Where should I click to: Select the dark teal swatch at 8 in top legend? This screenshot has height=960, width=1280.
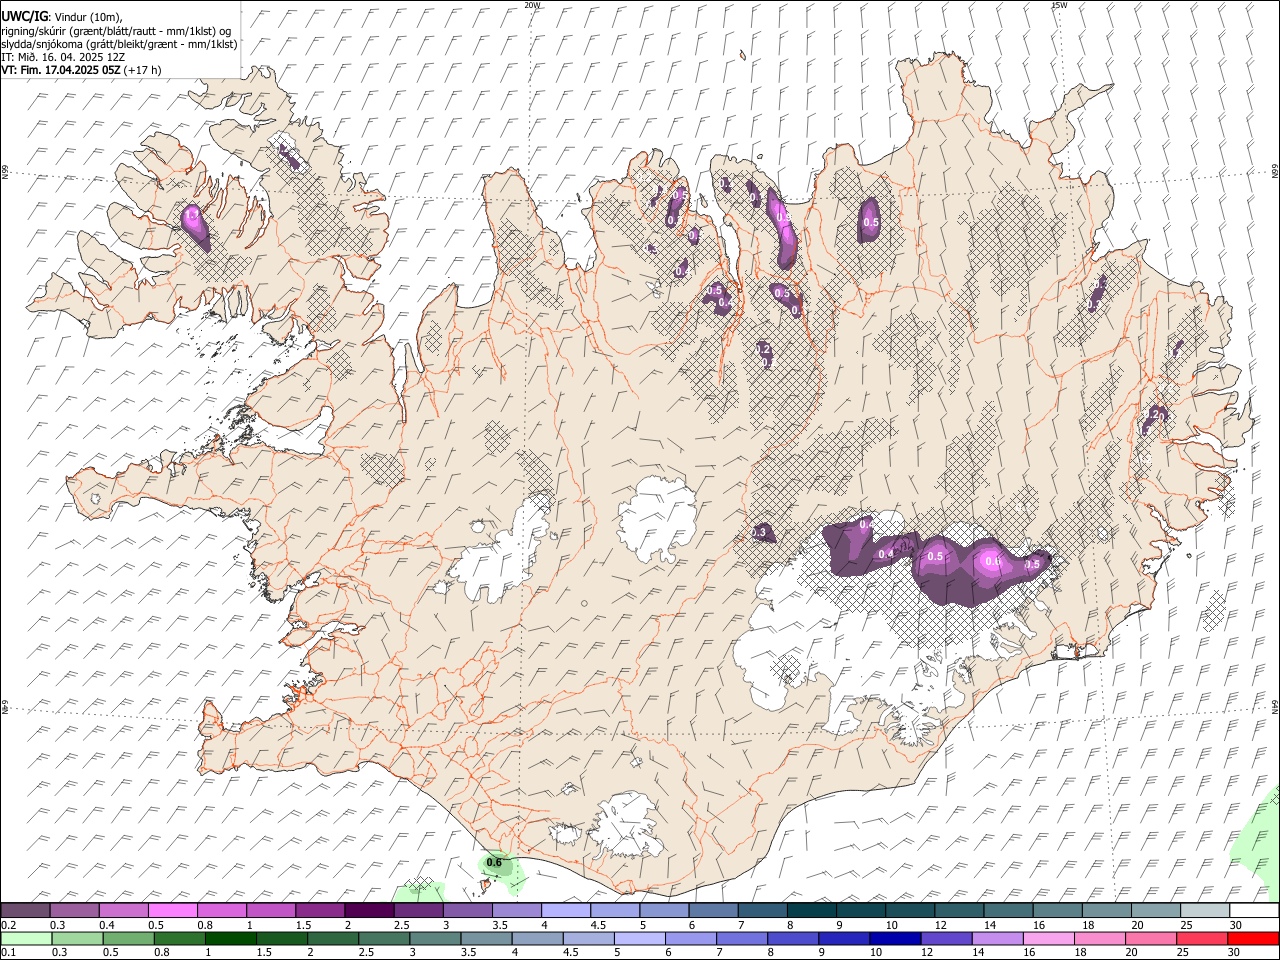(811, 910)
